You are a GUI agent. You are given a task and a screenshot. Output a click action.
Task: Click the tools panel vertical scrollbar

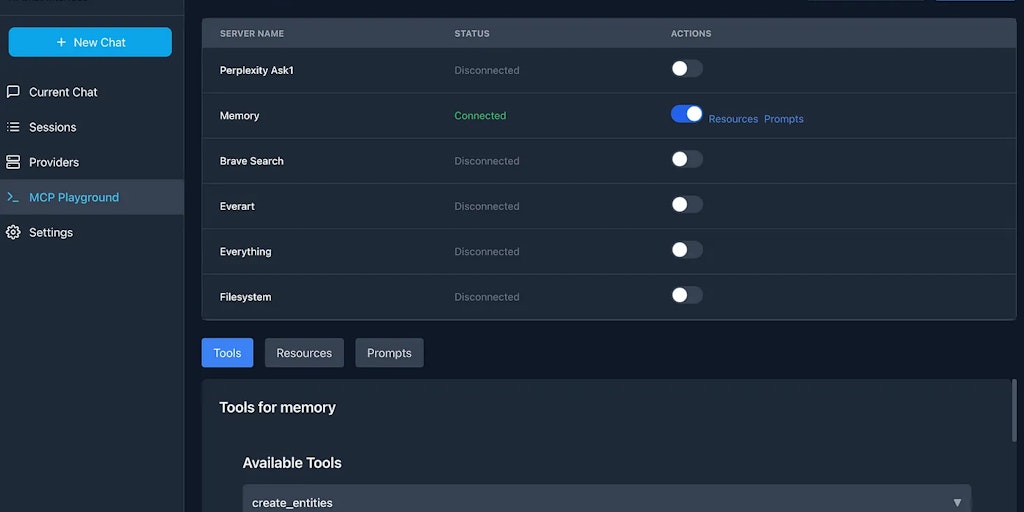click(1014, 410)
